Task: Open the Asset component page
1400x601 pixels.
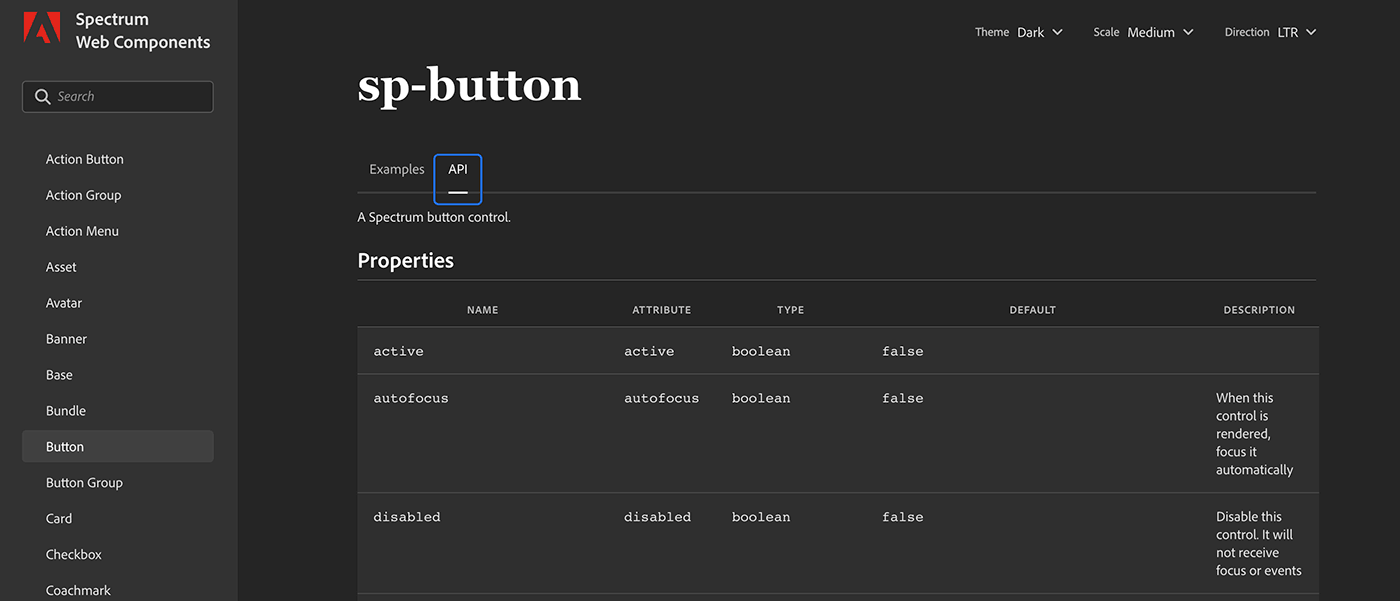Action: pos(61,267)
